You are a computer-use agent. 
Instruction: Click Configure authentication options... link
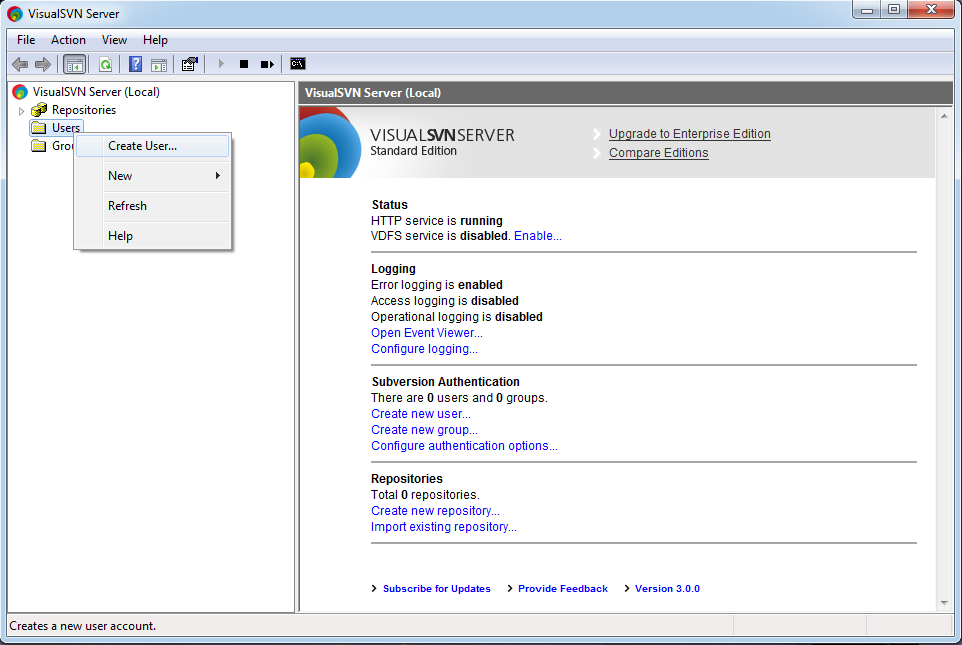pyautogui.click(x=464, y=446)
